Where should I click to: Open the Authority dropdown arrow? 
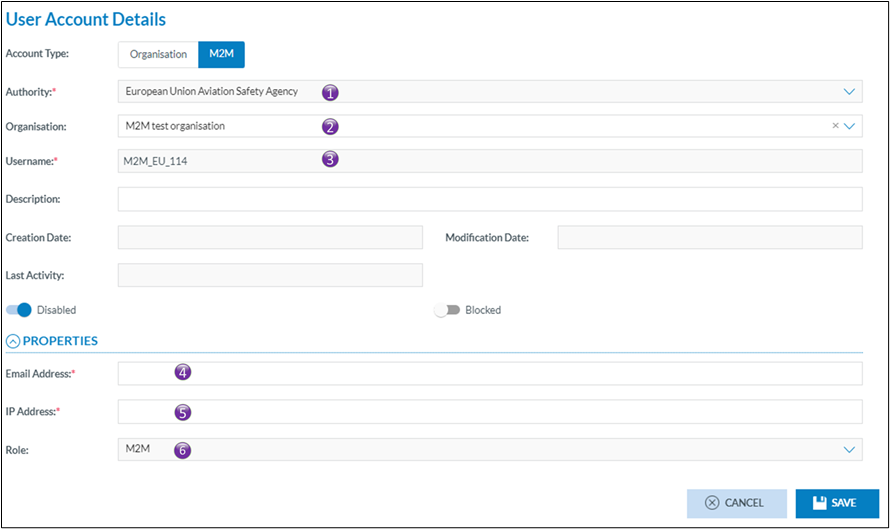[850, 92]
